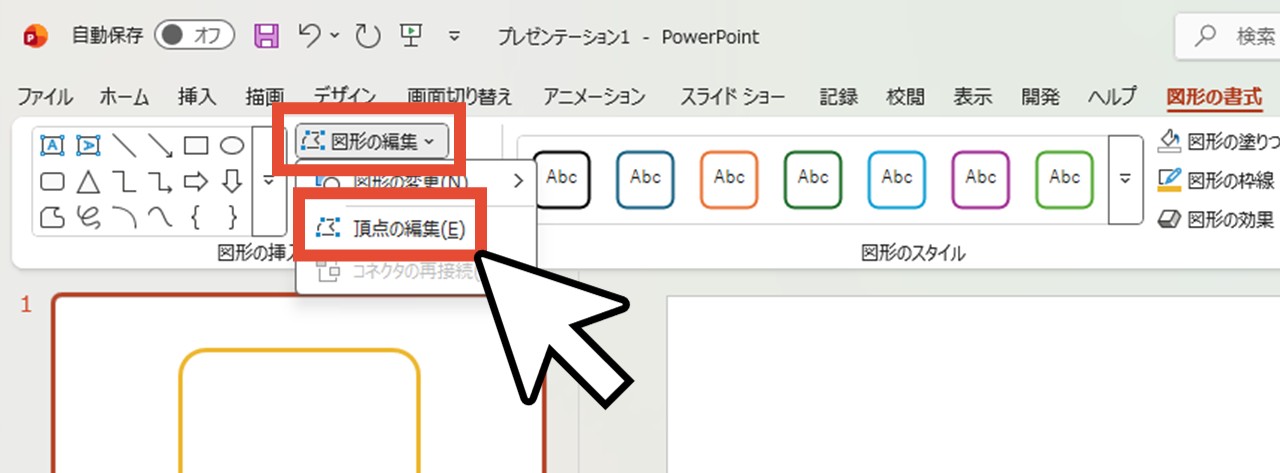Open the 図形の編集 dropdown
Viewport: 1280px width, 473px height.
click(370, 142)
